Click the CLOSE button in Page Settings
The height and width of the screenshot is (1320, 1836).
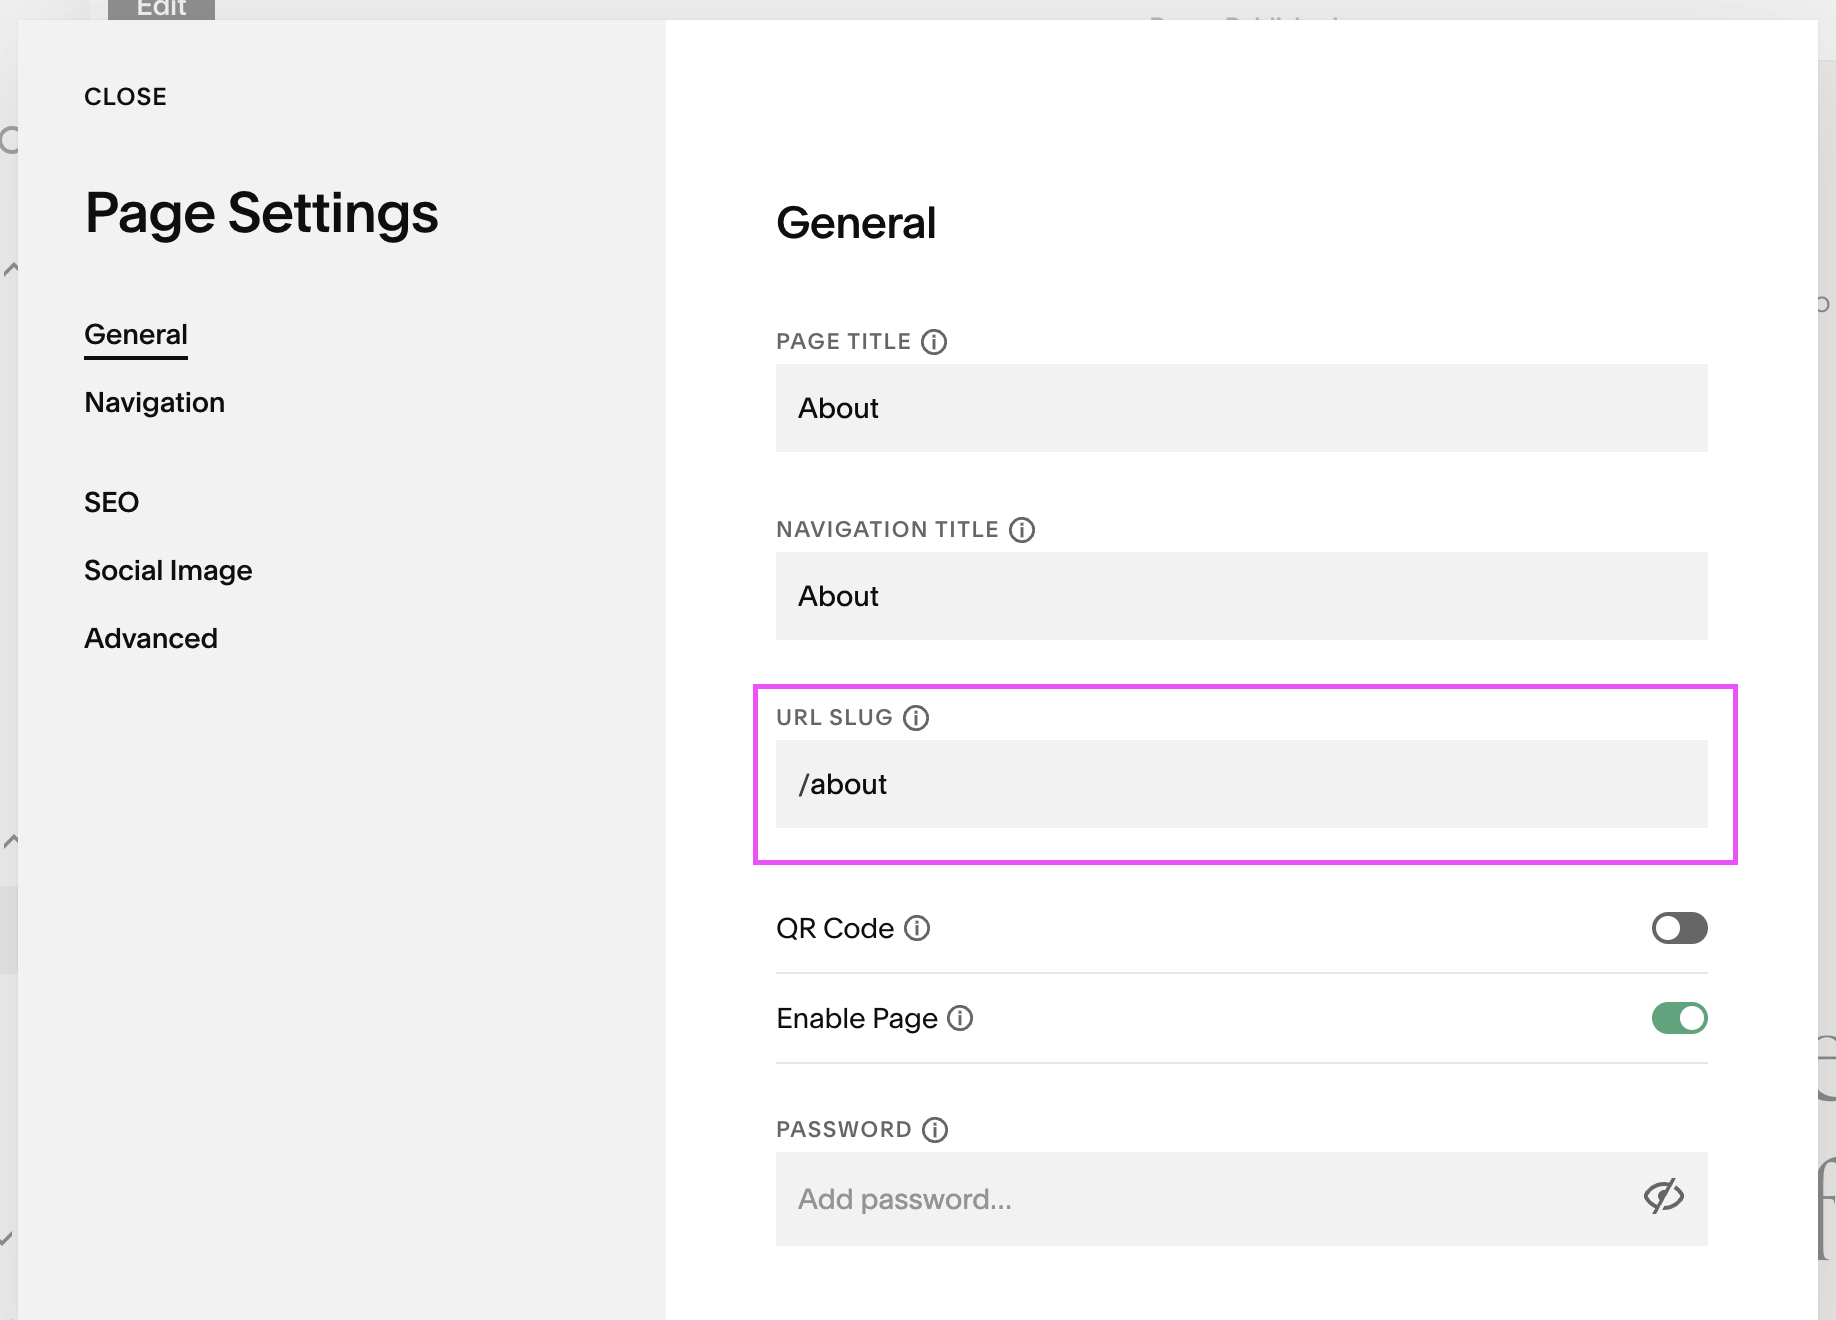tap(125, 97)
